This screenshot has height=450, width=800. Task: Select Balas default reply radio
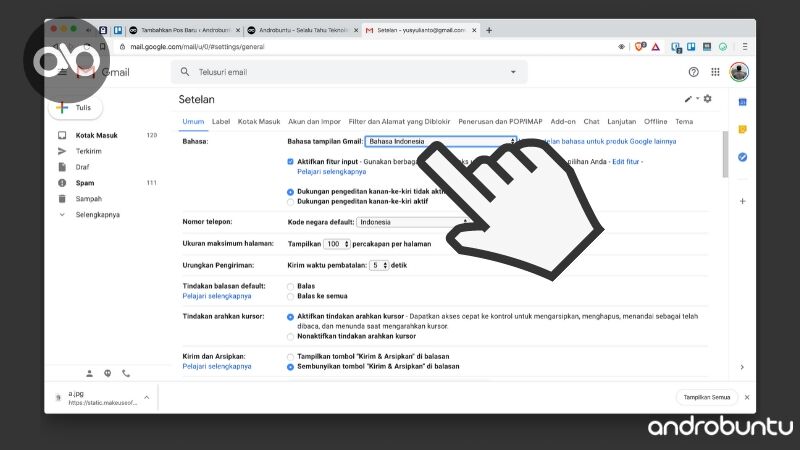pyautogui.click(x=290, y=286)
